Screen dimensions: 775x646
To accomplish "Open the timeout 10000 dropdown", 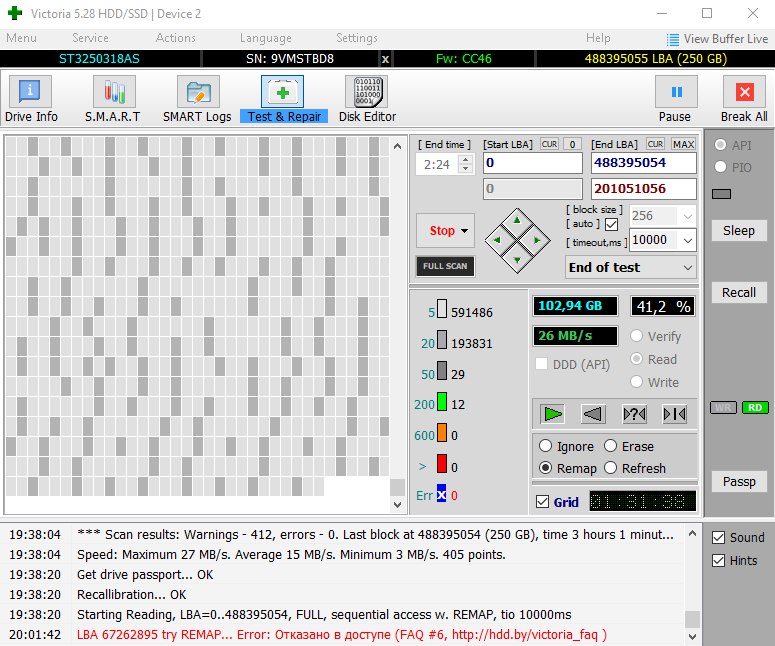I will pyautogui.click(x=688, y=240).
